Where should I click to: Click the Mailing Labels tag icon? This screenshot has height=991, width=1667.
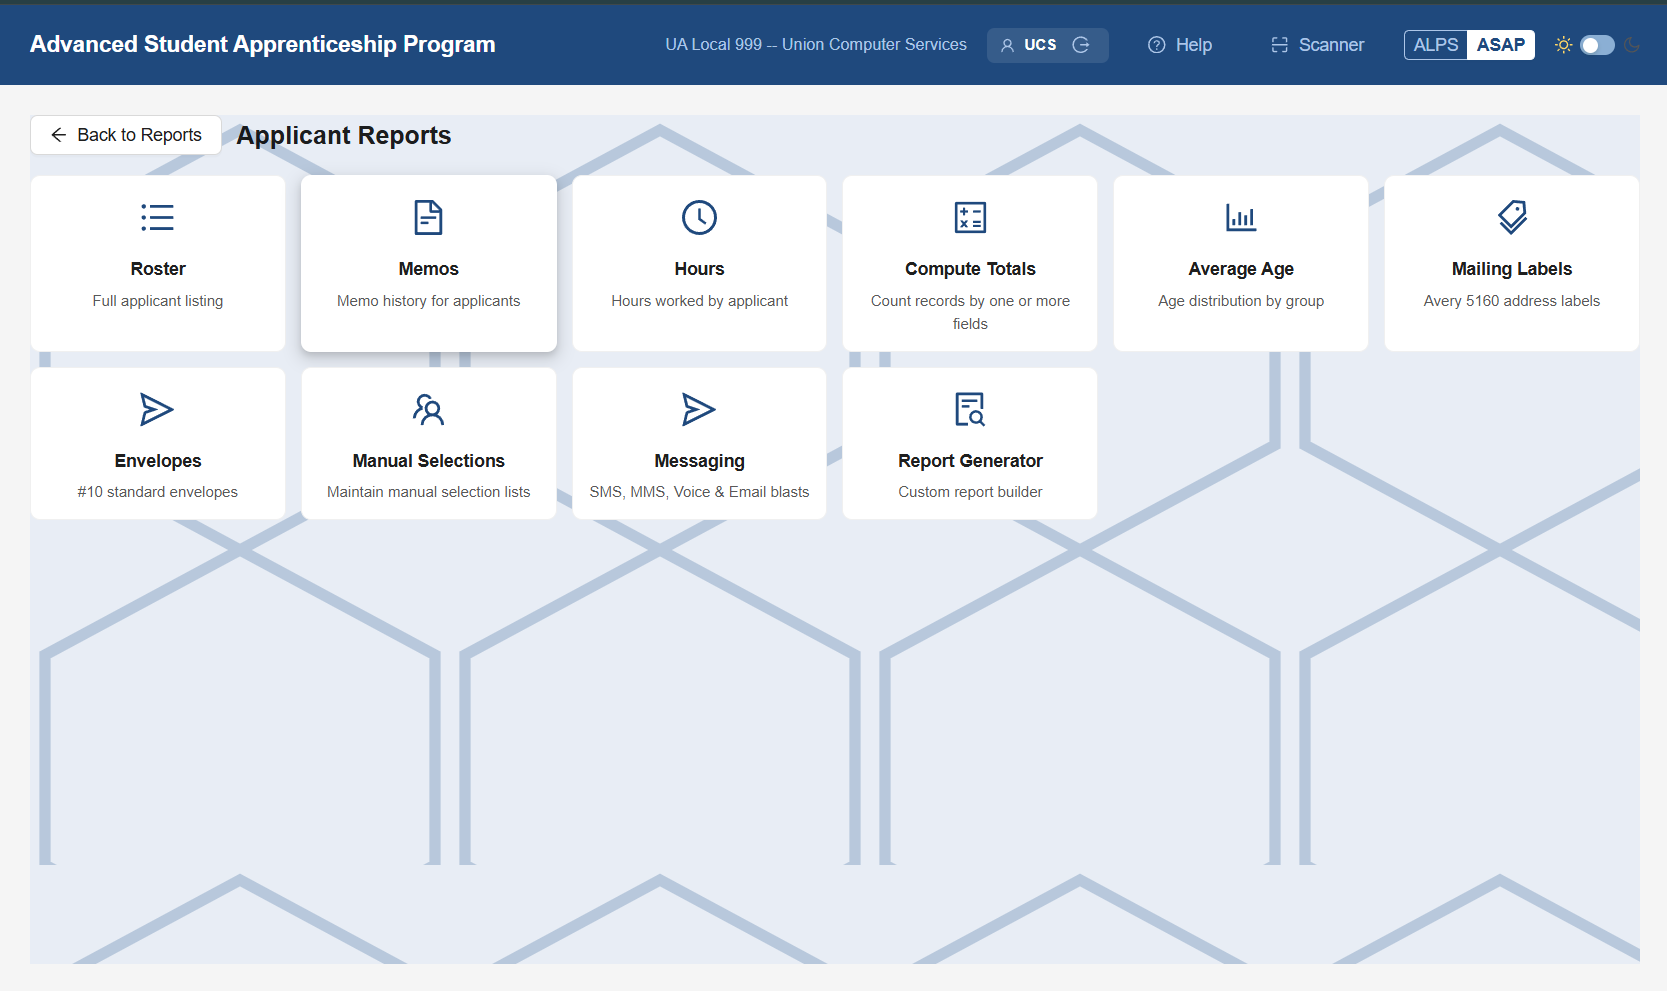coord(1512,217)
